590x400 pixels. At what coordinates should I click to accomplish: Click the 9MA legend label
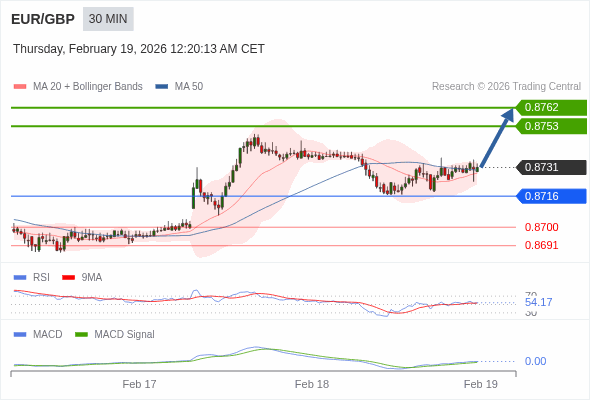92,277
